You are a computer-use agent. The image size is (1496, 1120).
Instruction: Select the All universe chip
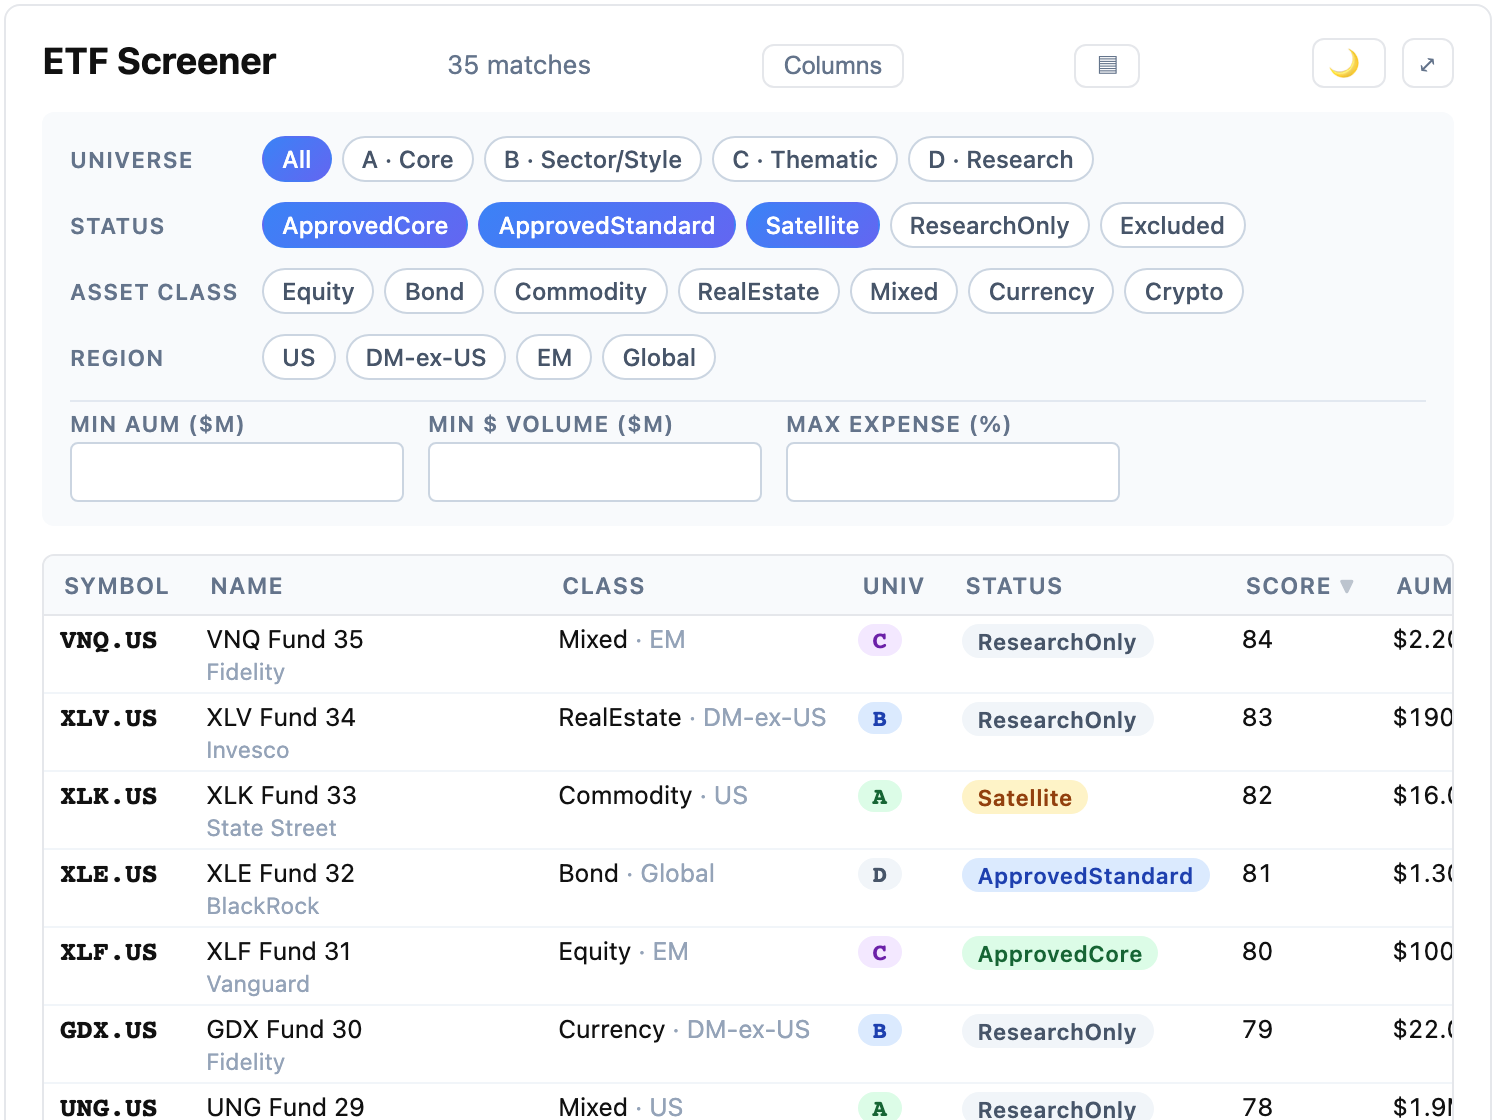(x=297, y=159)
